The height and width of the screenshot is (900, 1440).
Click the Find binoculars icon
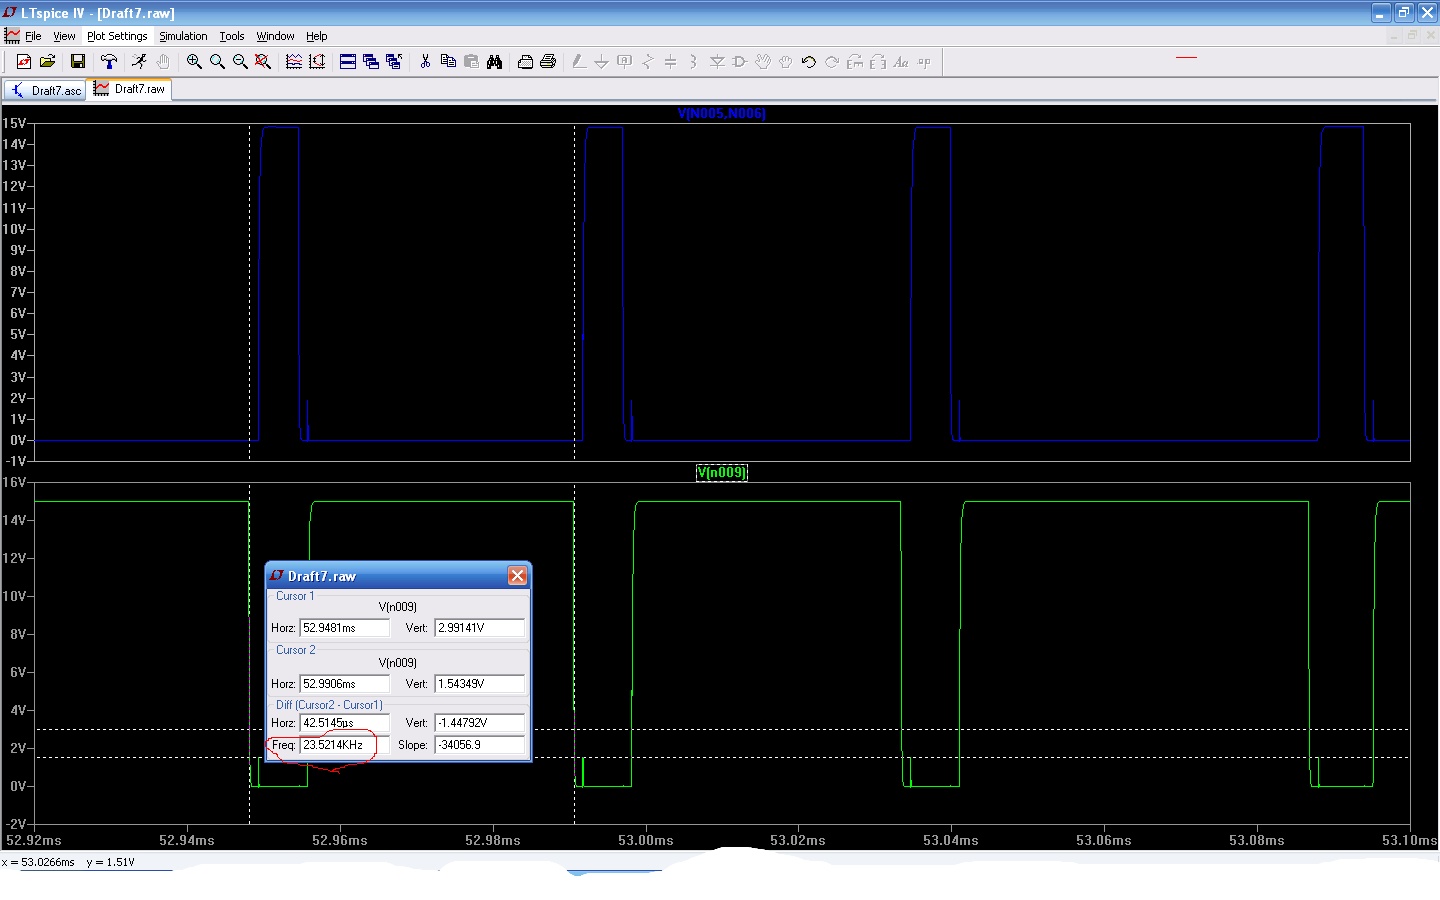[x=494, y=62]
